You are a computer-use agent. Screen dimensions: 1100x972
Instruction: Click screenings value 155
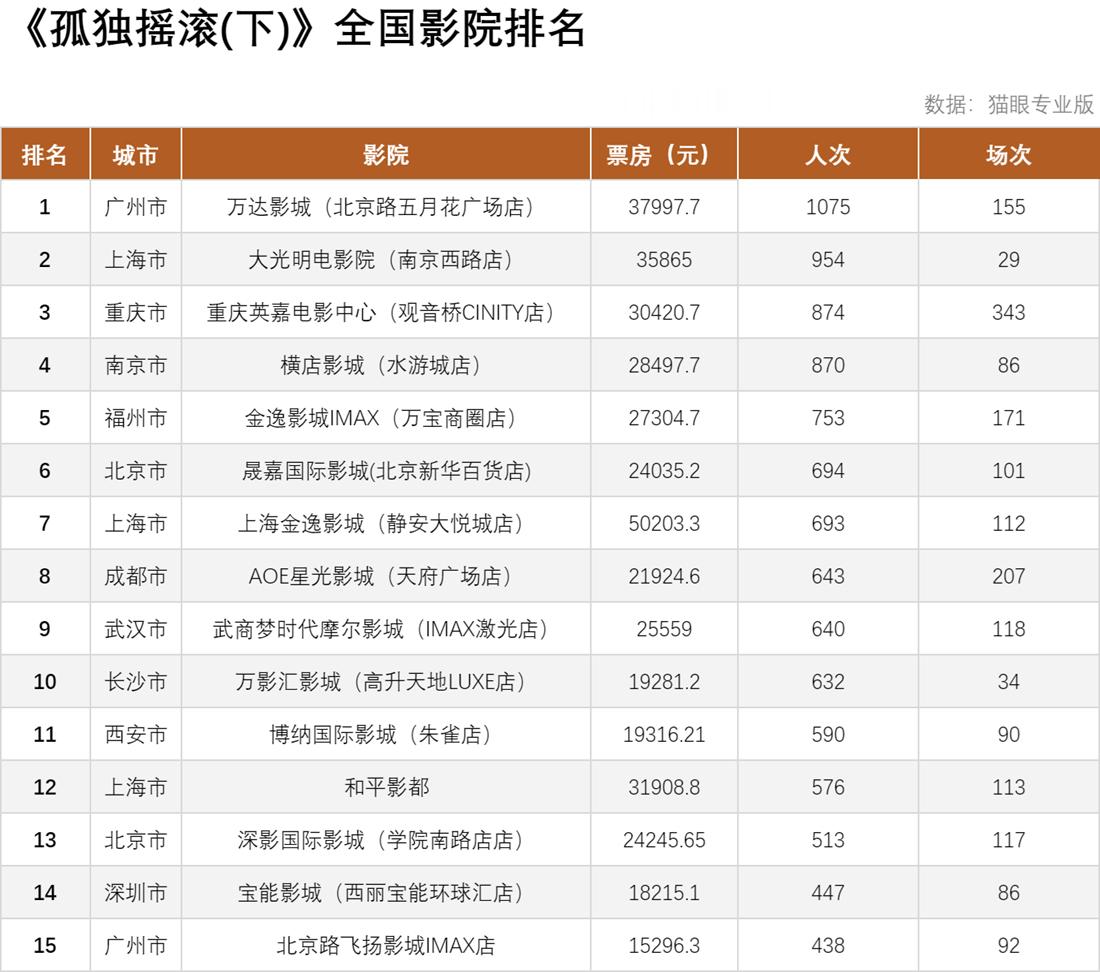[x=1009, y=207]
